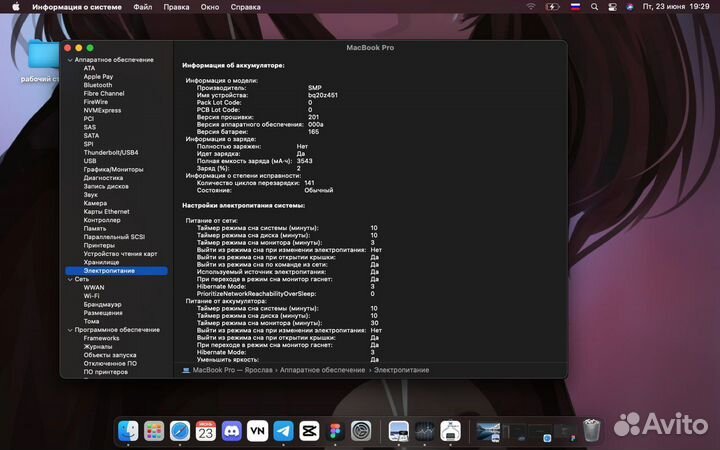Collapse the Программное обеспечение section

(x=70, y=330)
